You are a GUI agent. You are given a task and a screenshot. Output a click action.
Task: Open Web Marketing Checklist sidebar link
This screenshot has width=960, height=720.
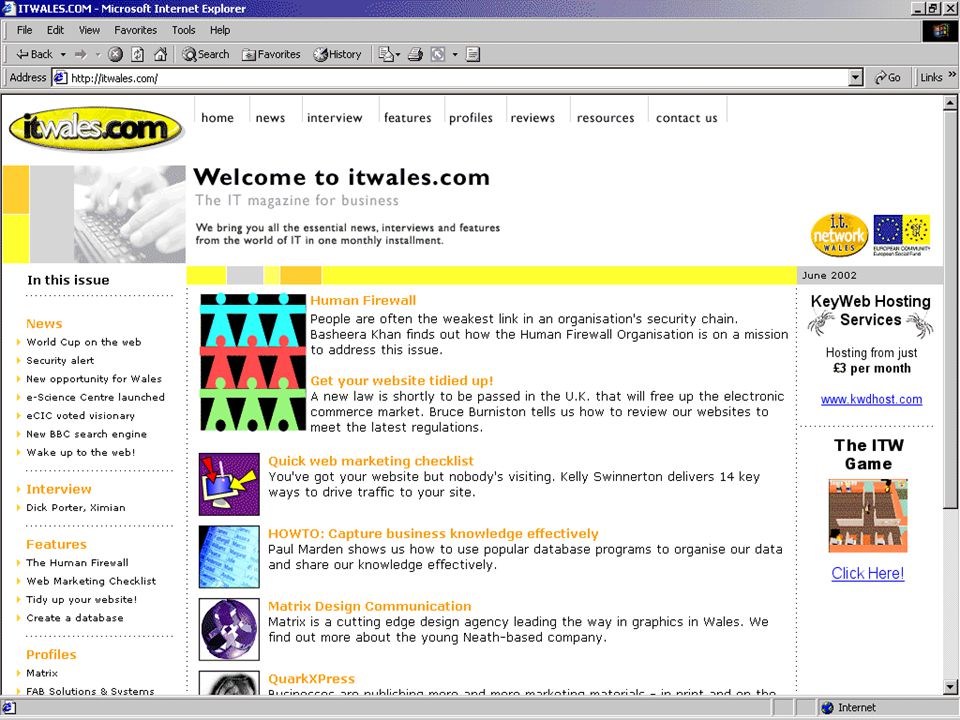(91, 581)
